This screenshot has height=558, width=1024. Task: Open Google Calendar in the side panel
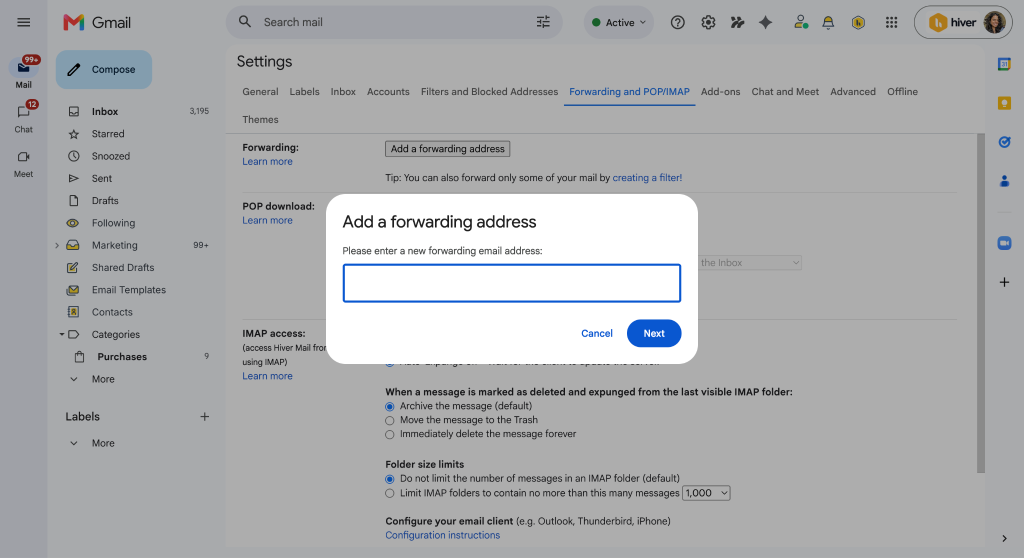pos(1004,64)
